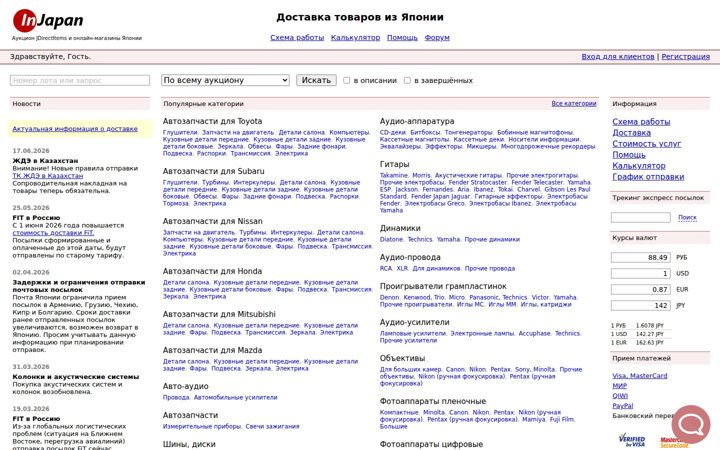
Task: Open 'Калькулятор' in top navigation
Action: (x=355, y=38)
